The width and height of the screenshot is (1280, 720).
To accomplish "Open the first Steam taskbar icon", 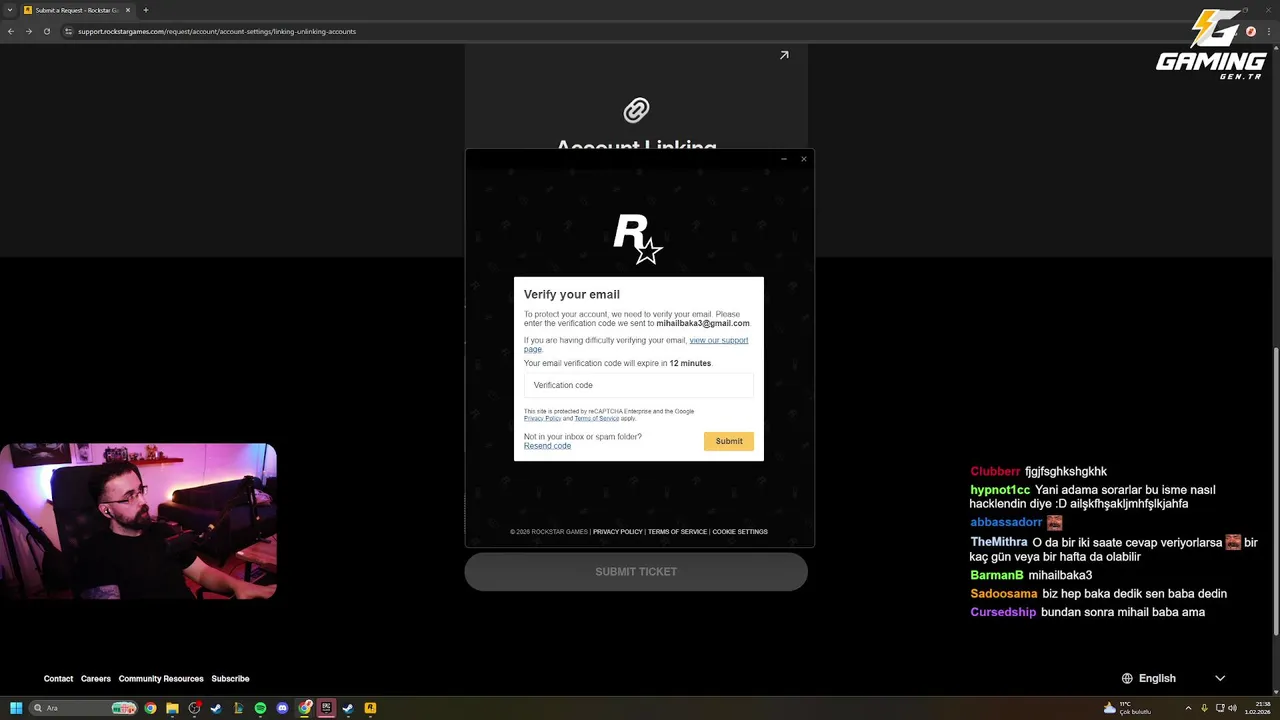I will (x=216, y=708).
